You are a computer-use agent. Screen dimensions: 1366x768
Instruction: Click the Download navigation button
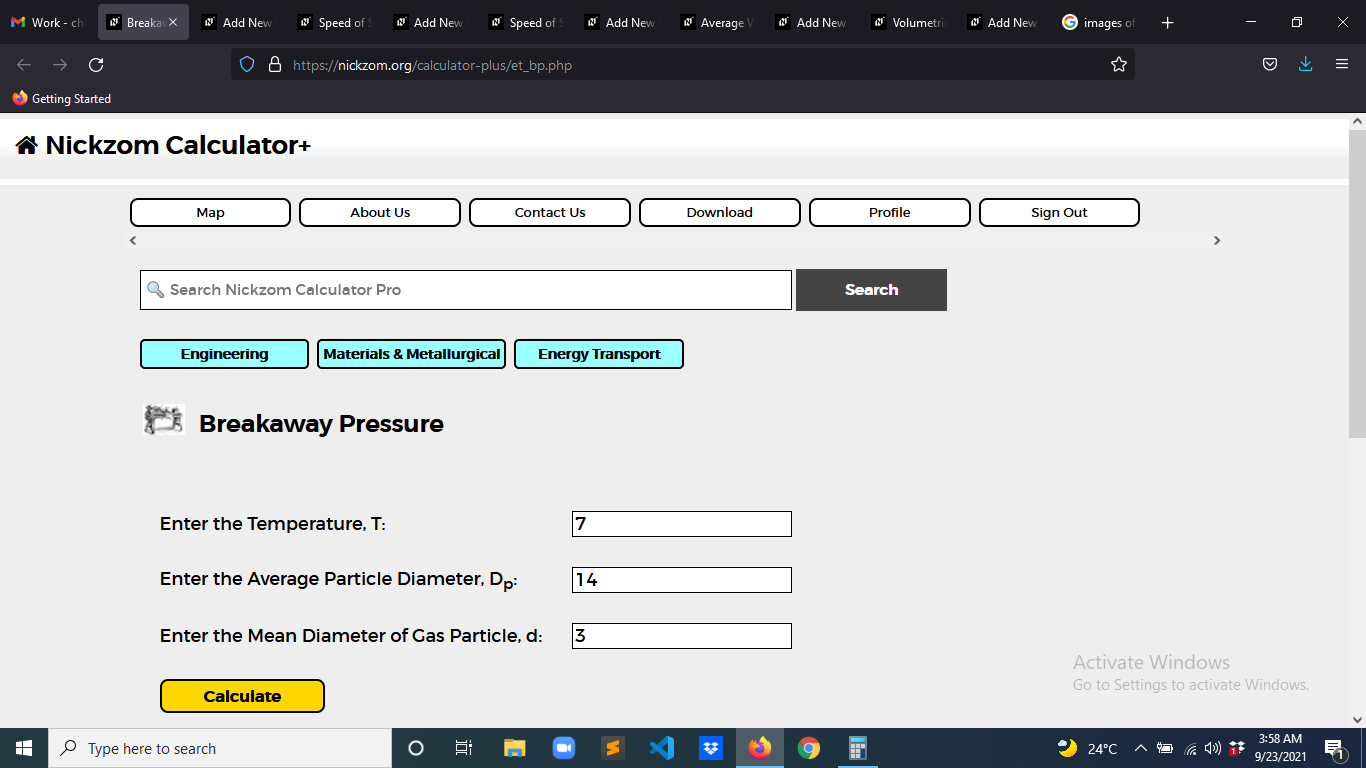click(720, 212)
